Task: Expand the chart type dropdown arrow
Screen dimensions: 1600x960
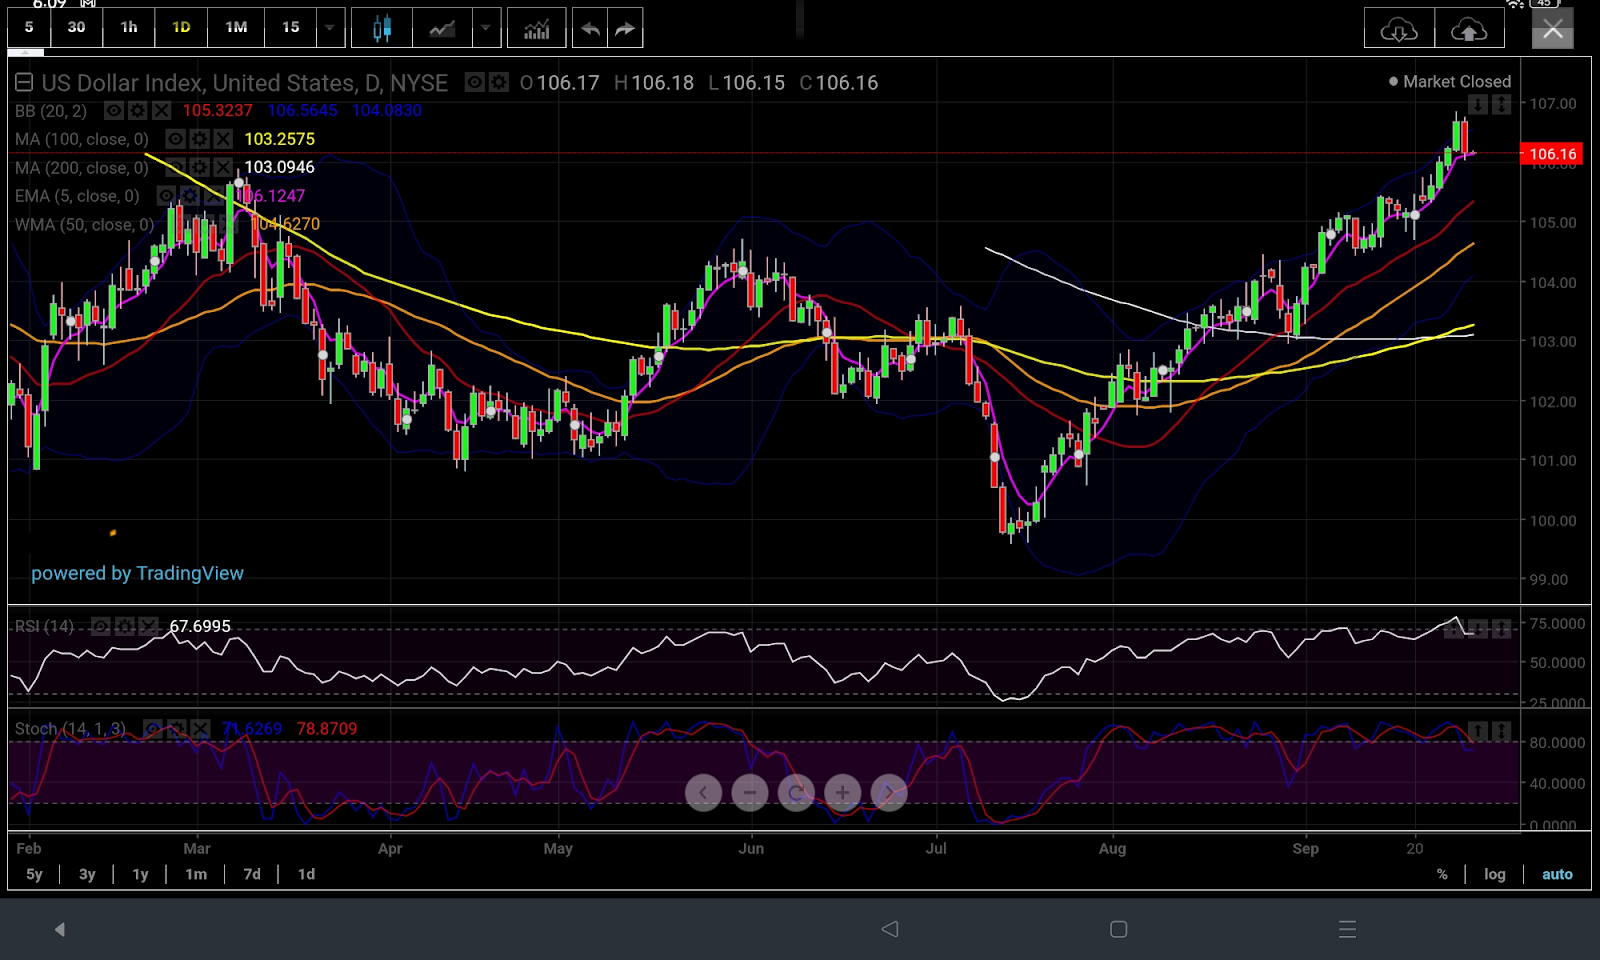Action: tap(486, 28)
